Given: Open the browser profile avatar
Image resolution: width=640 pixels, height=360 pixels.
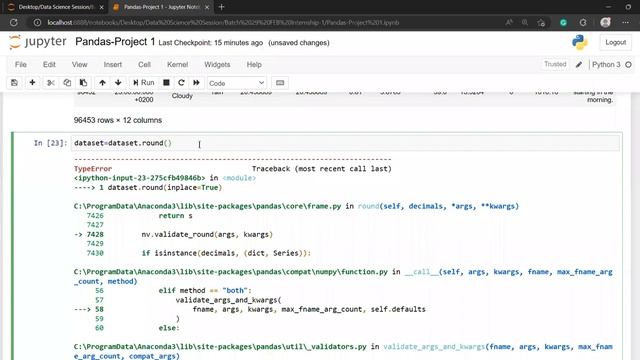Looking at the screenshot, I should point(605,22).
